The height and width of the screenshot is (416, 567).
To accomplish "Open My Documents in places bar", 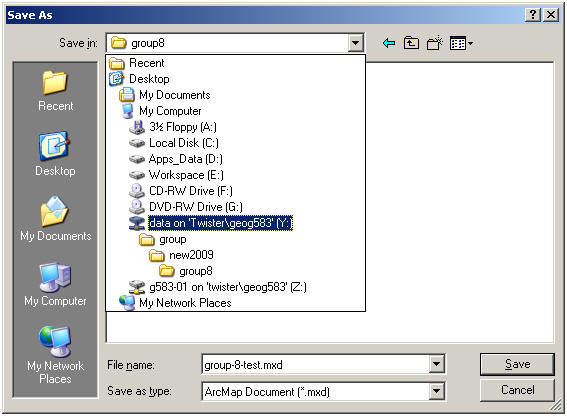I will (55, 218).
